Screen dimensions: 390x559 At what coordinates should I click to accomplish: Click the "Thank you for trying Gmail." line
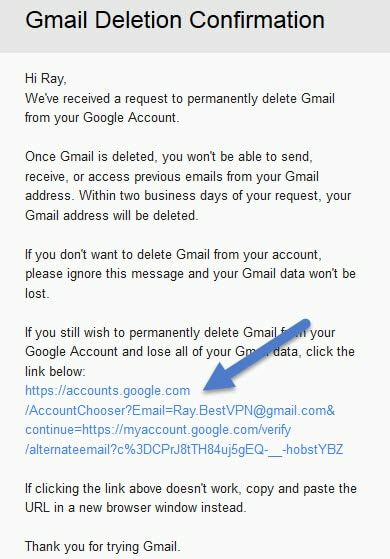click(103, 547)
